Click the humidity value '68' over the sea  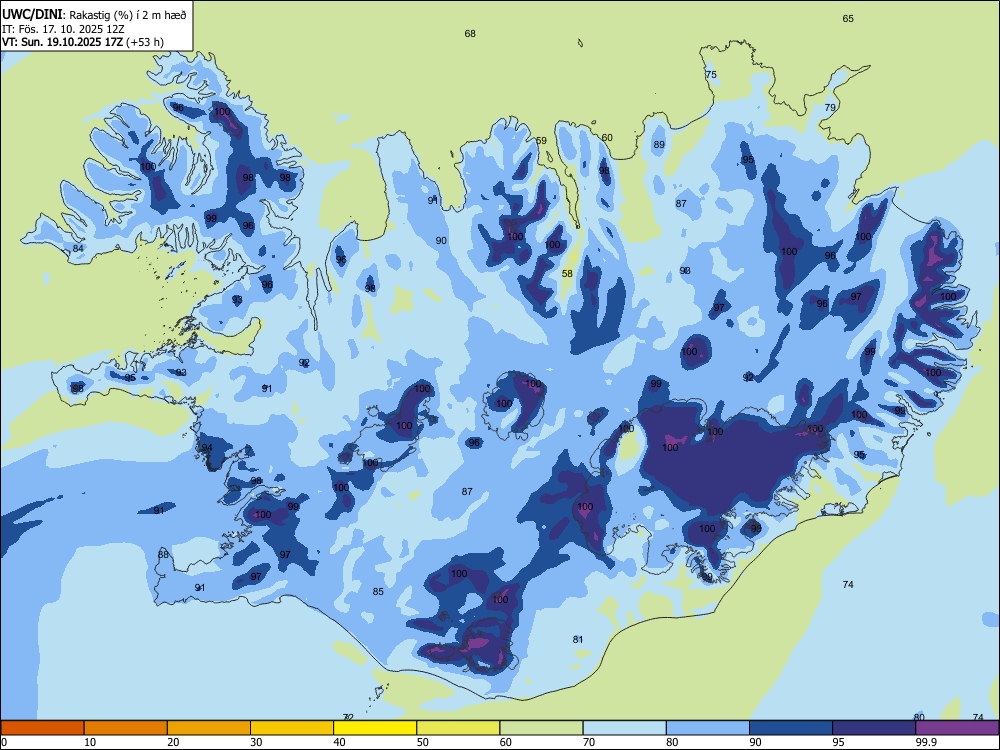click(x=470, y=34)
